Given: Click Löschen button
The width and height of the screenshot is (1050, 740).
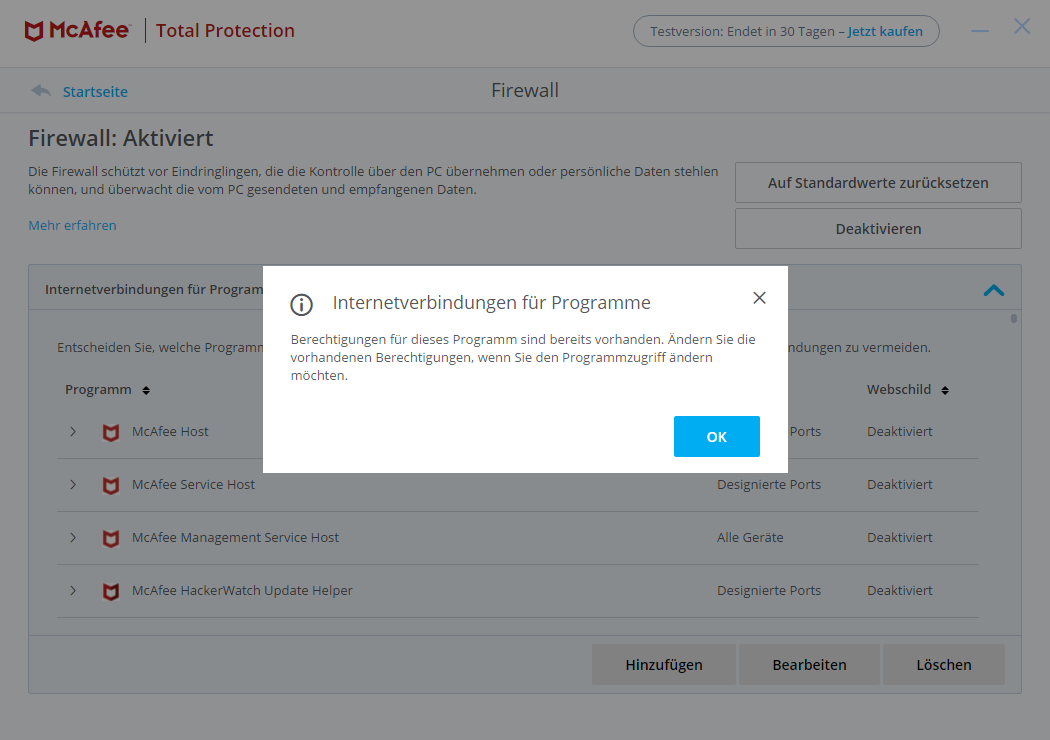Looking at the screenshot, I should coord(944,665).
